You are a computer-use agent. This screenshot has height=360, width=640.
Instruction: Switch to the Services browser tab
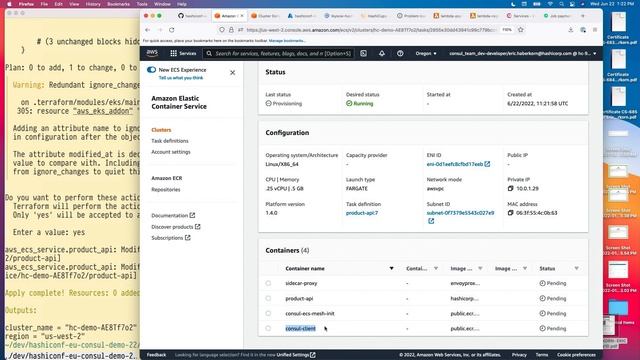coord(520,16)
